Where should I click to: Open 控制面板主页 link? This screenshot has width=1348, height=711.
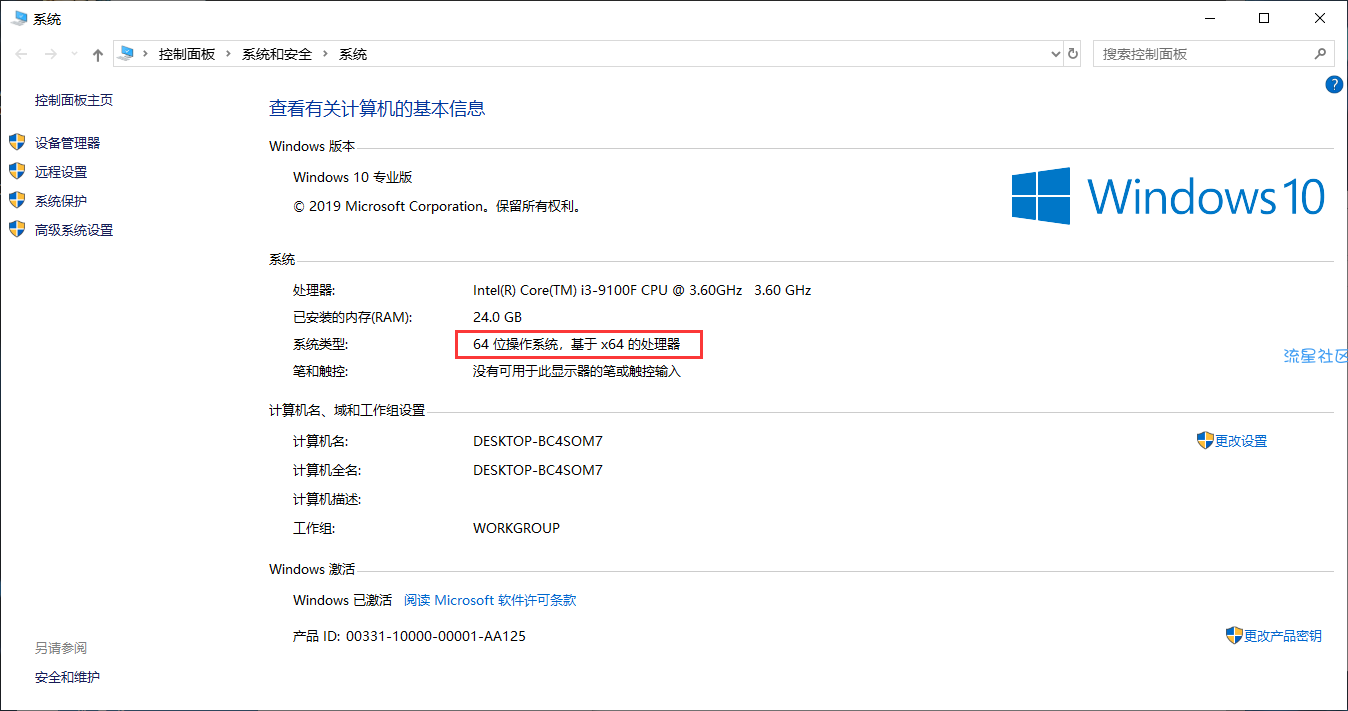74,100
